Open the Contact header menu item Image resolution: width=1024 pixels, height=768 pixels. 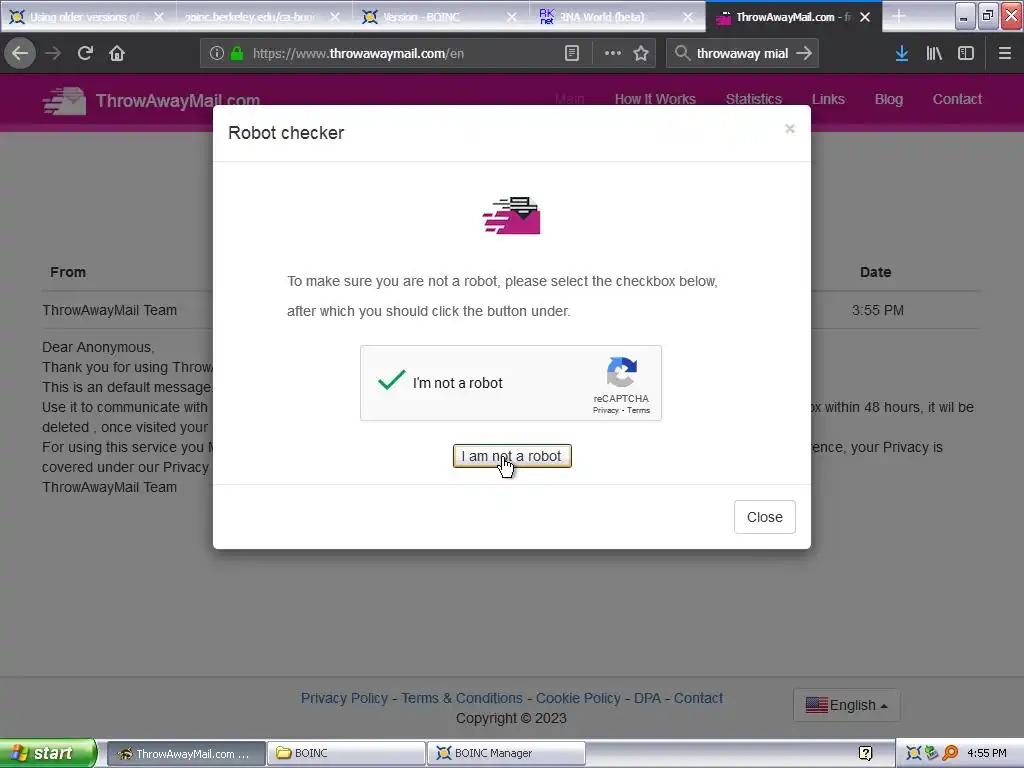[957, 99]
